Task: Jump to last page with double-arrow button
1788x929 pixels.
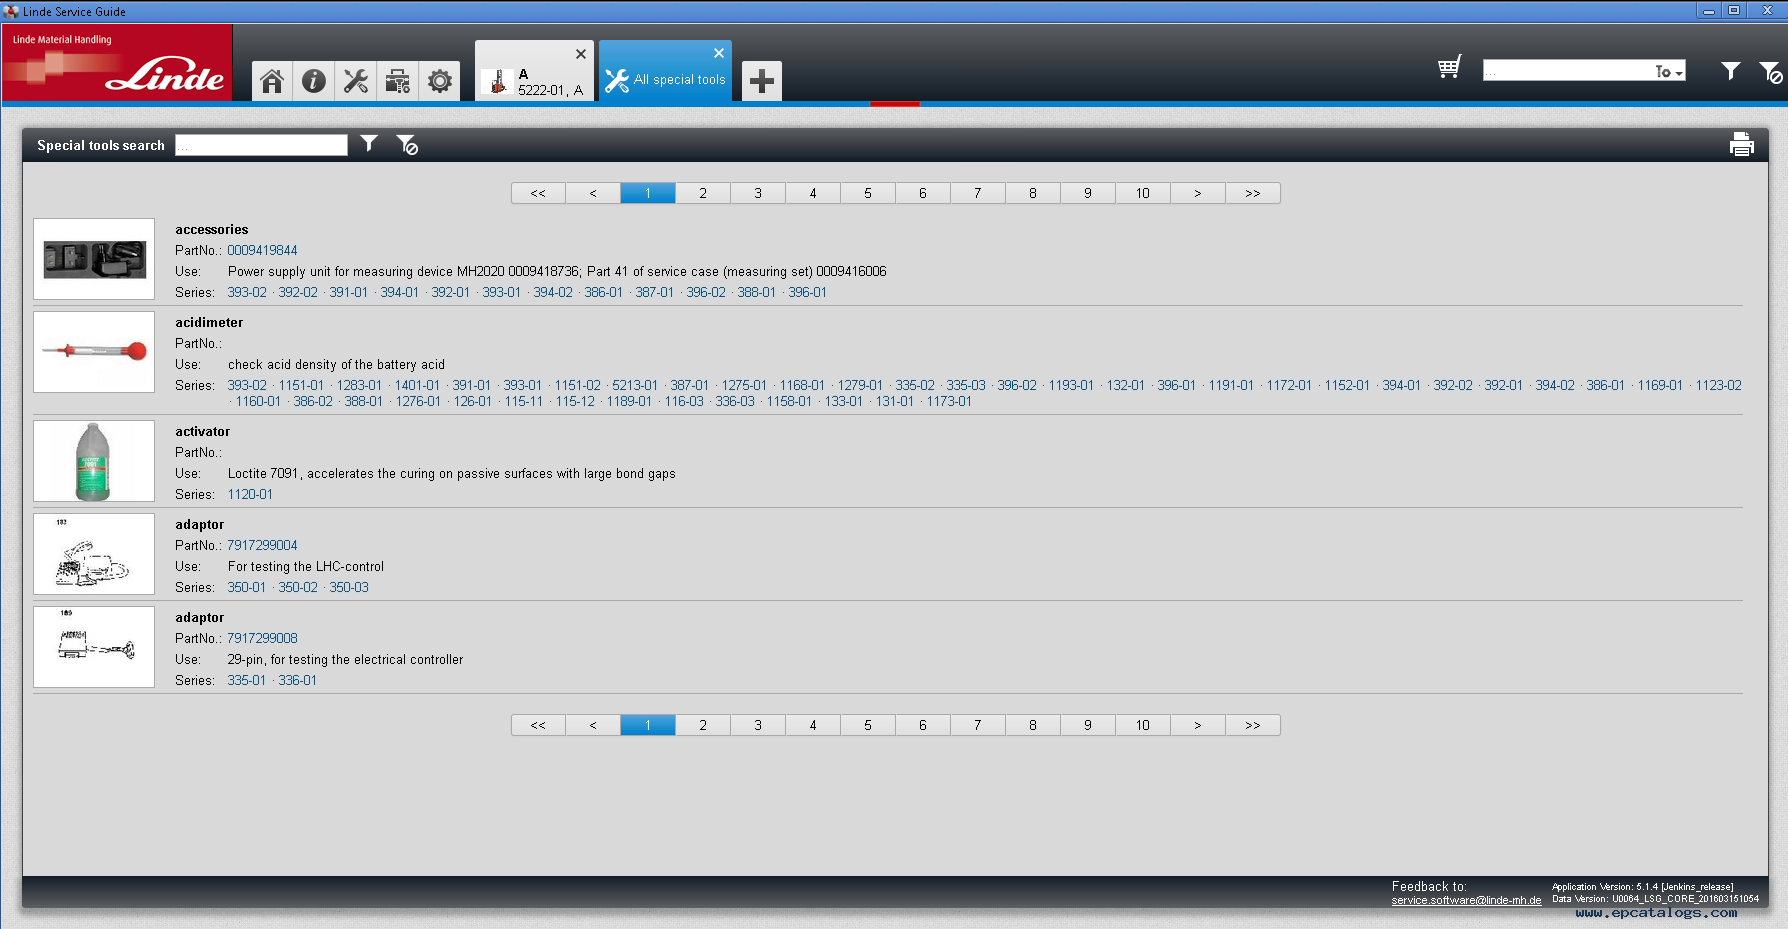Action: pos(1252,192)
